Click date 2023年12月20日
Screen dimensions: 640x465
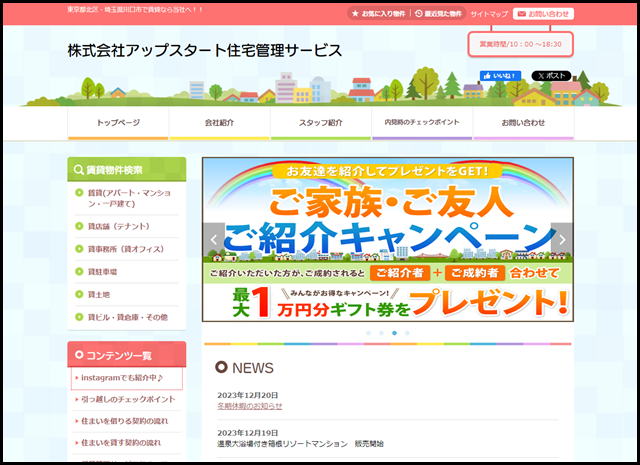coord(247,395)
